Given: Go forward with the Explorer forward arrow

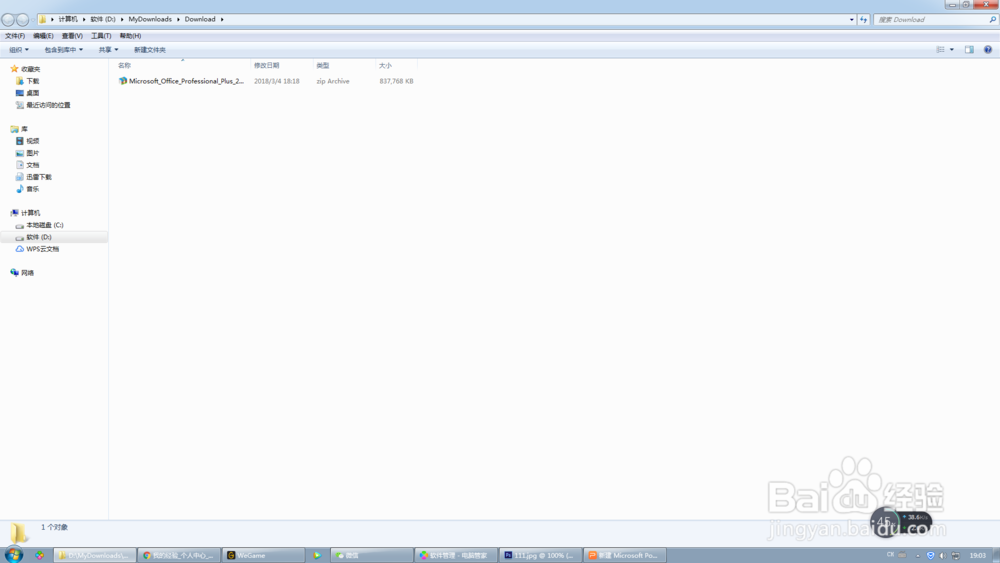Looking at the screenshot, I should (x=22, y=20).
